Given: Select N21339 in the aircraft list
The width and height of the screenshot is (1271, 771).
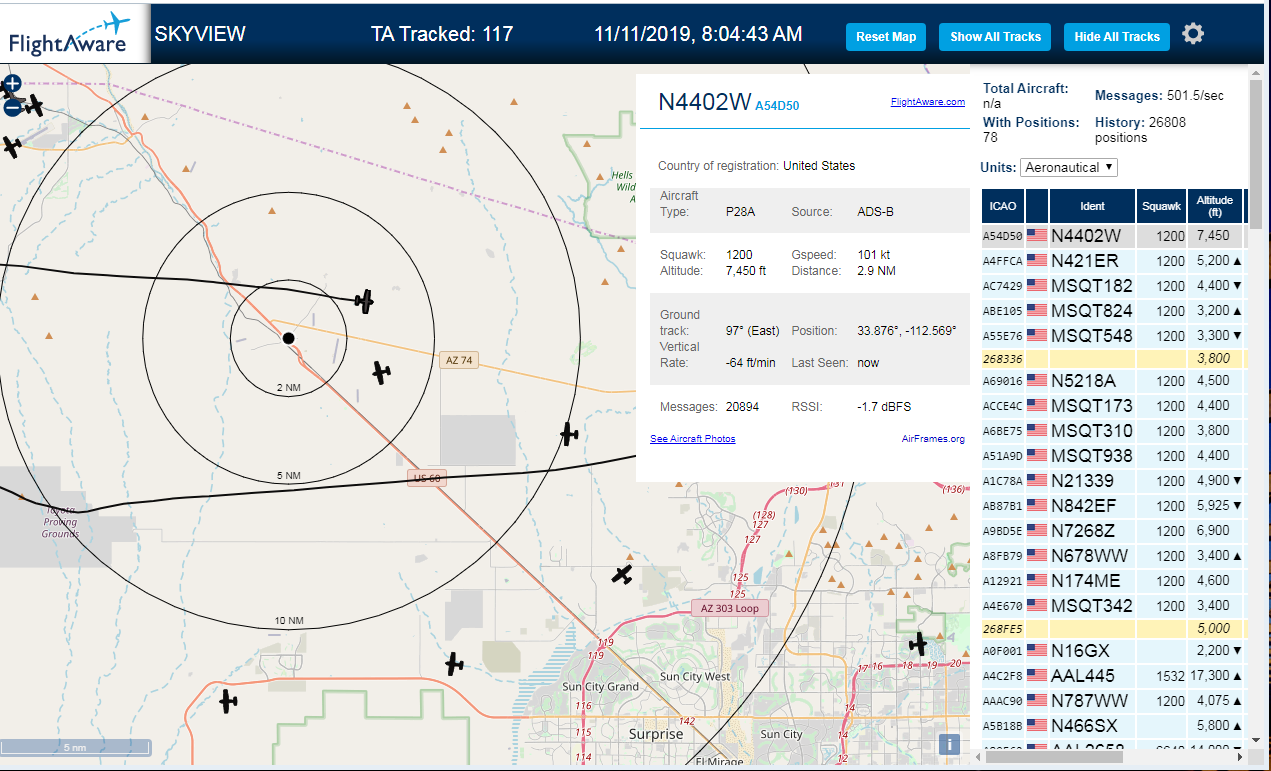Looking at the screenshot, I should 1113,481.
